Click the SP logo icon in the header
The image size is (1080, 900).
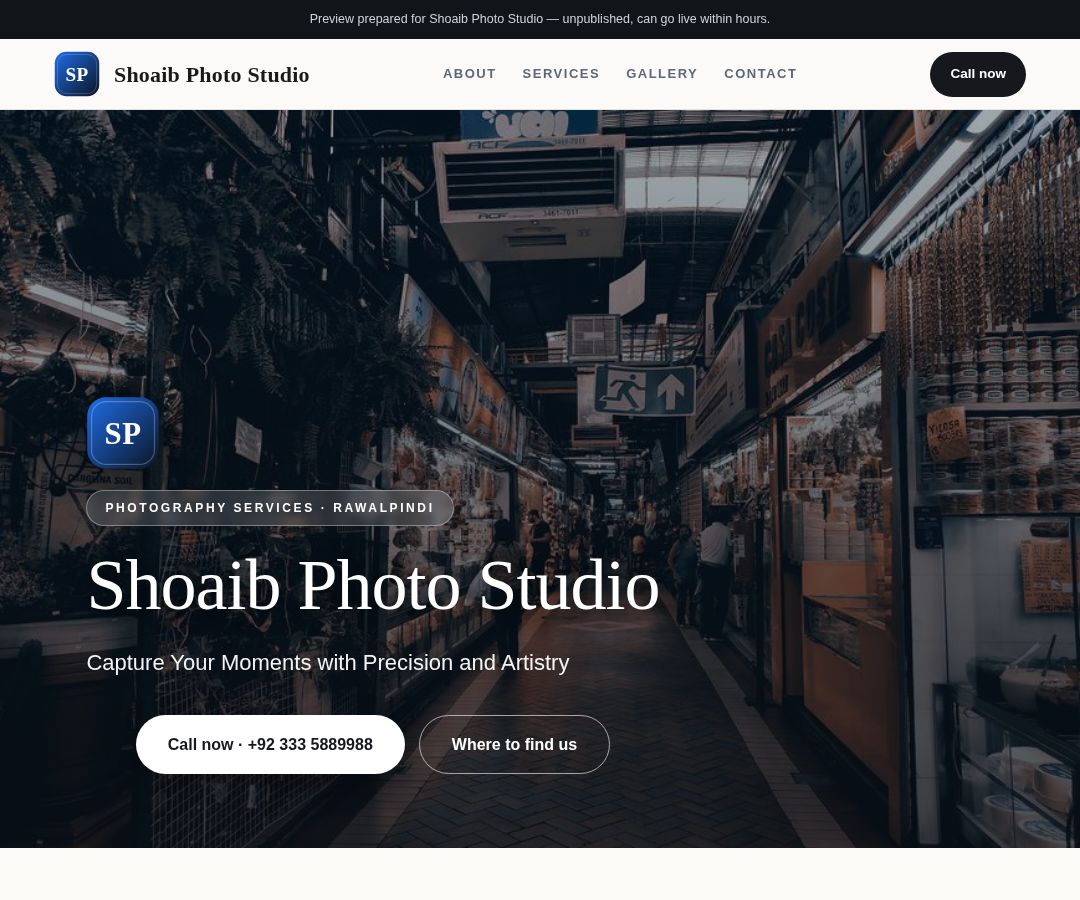pos(76,74)
